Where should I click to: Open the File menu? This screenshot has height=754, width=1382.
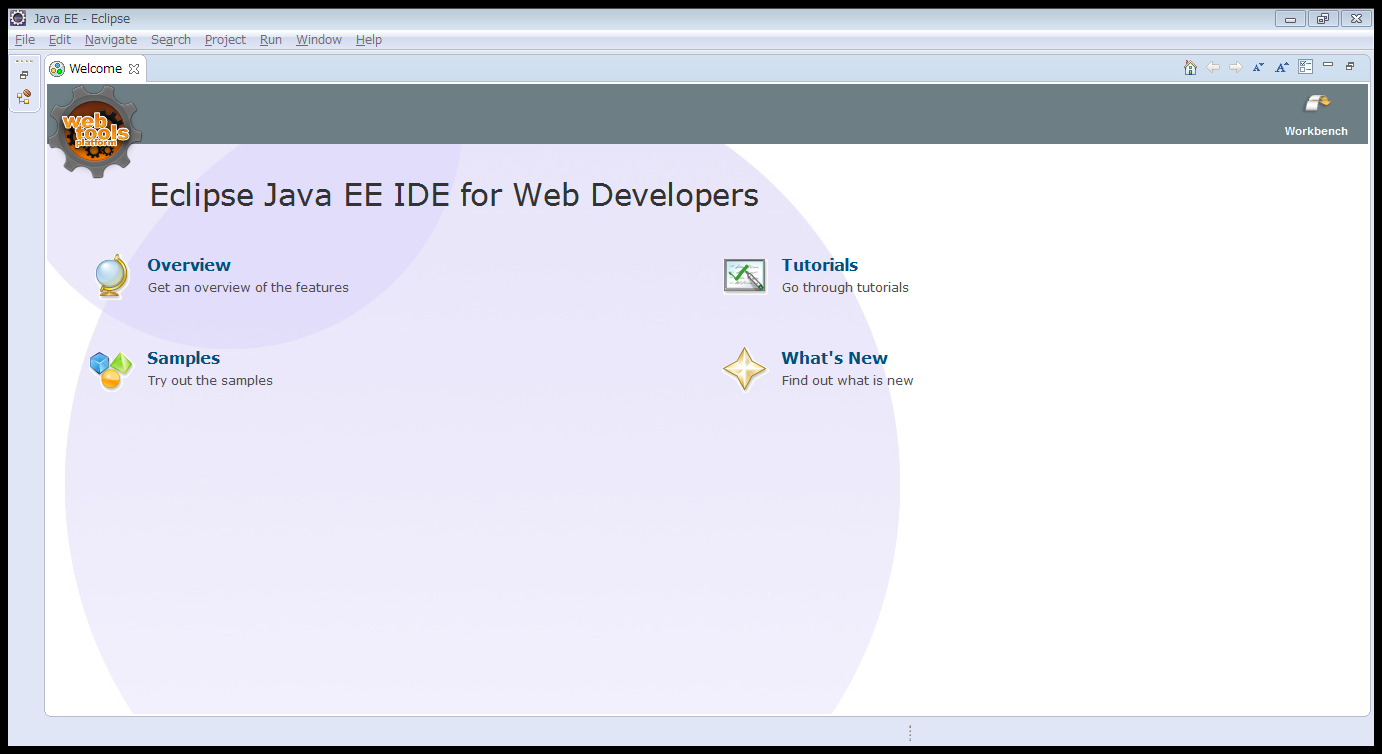(x=25, y=40)
